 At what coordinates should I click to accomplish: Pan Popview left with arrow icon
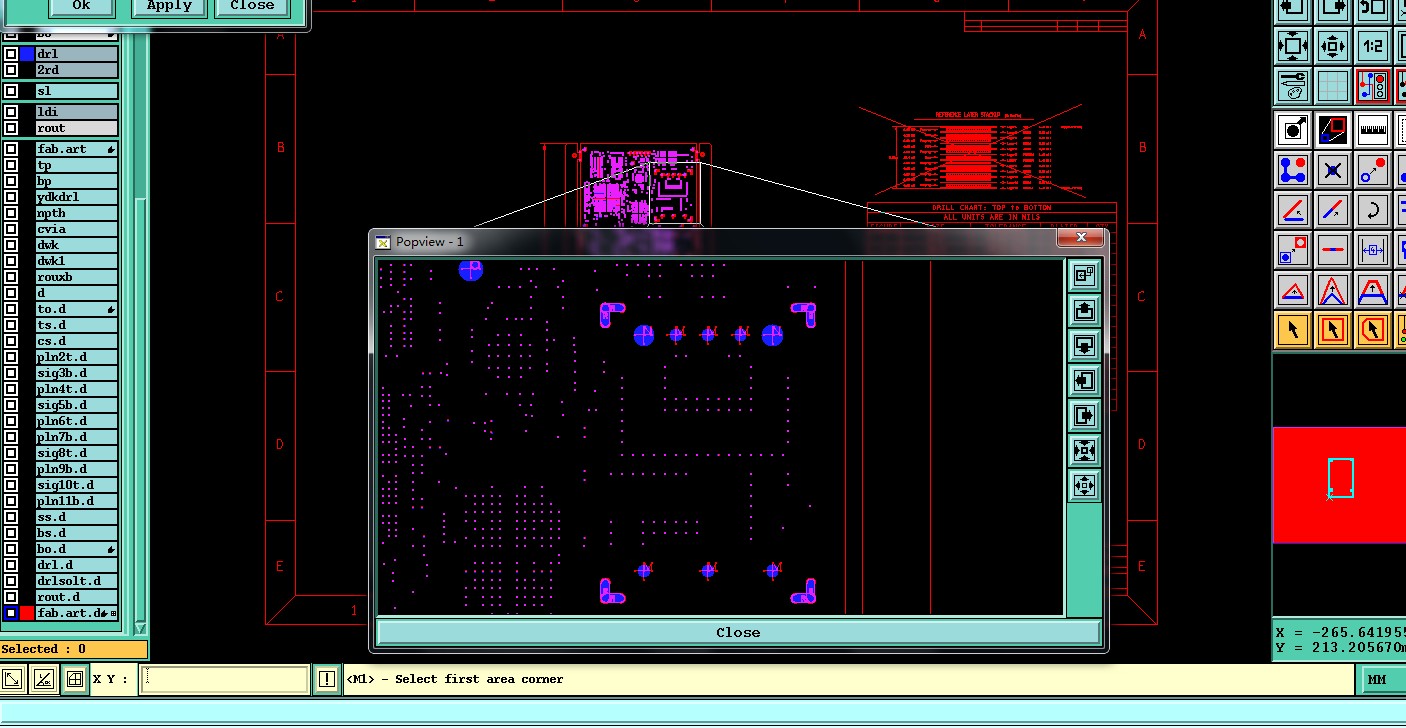pyautogui.click(x=1084, y=381)
